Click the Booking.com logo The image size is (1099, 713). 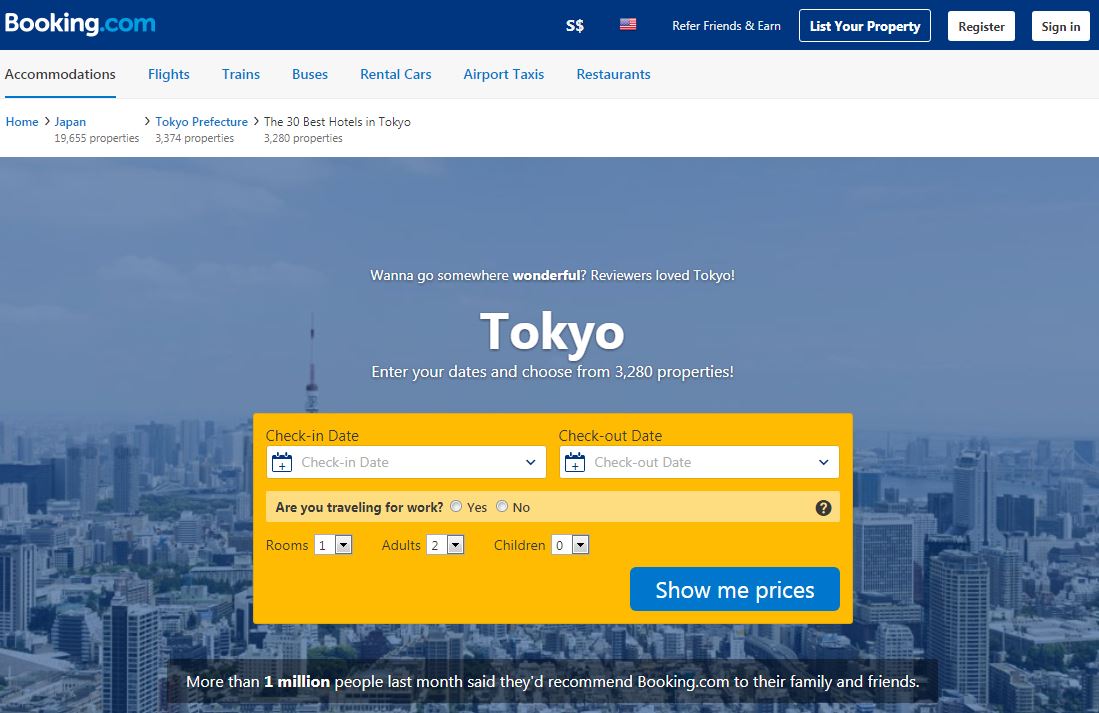click(x=80, y=24)
